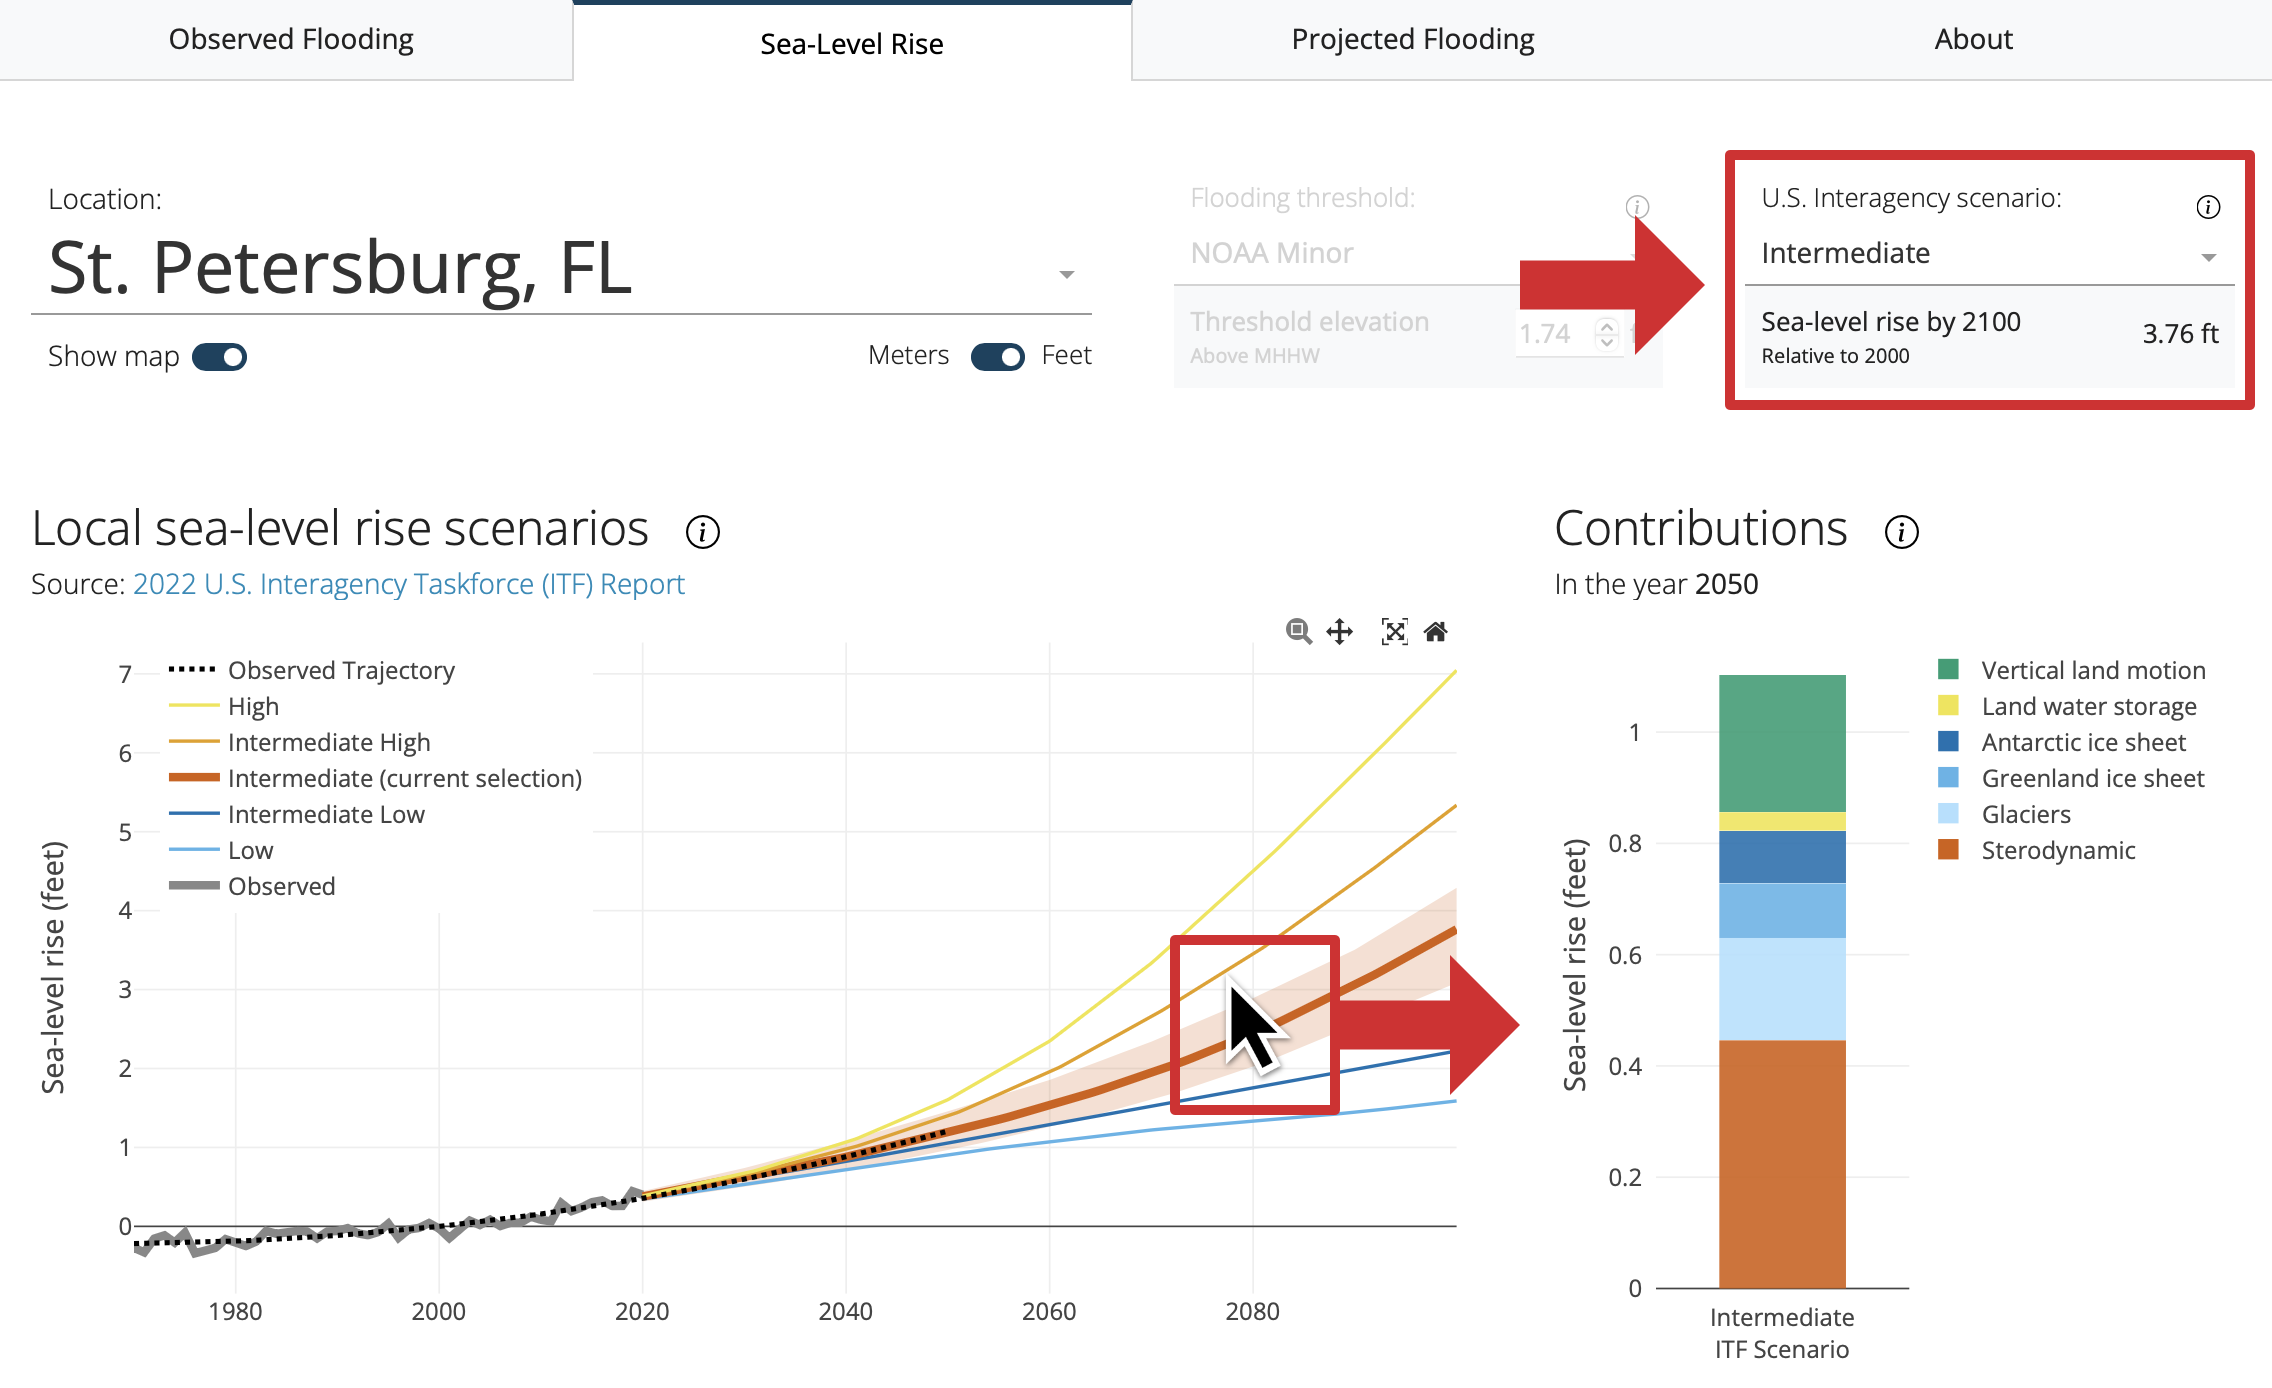2272x1388 pixels.
Task: Open the St. Petersburg location dropdown
Action: (x=1065, y=273)
